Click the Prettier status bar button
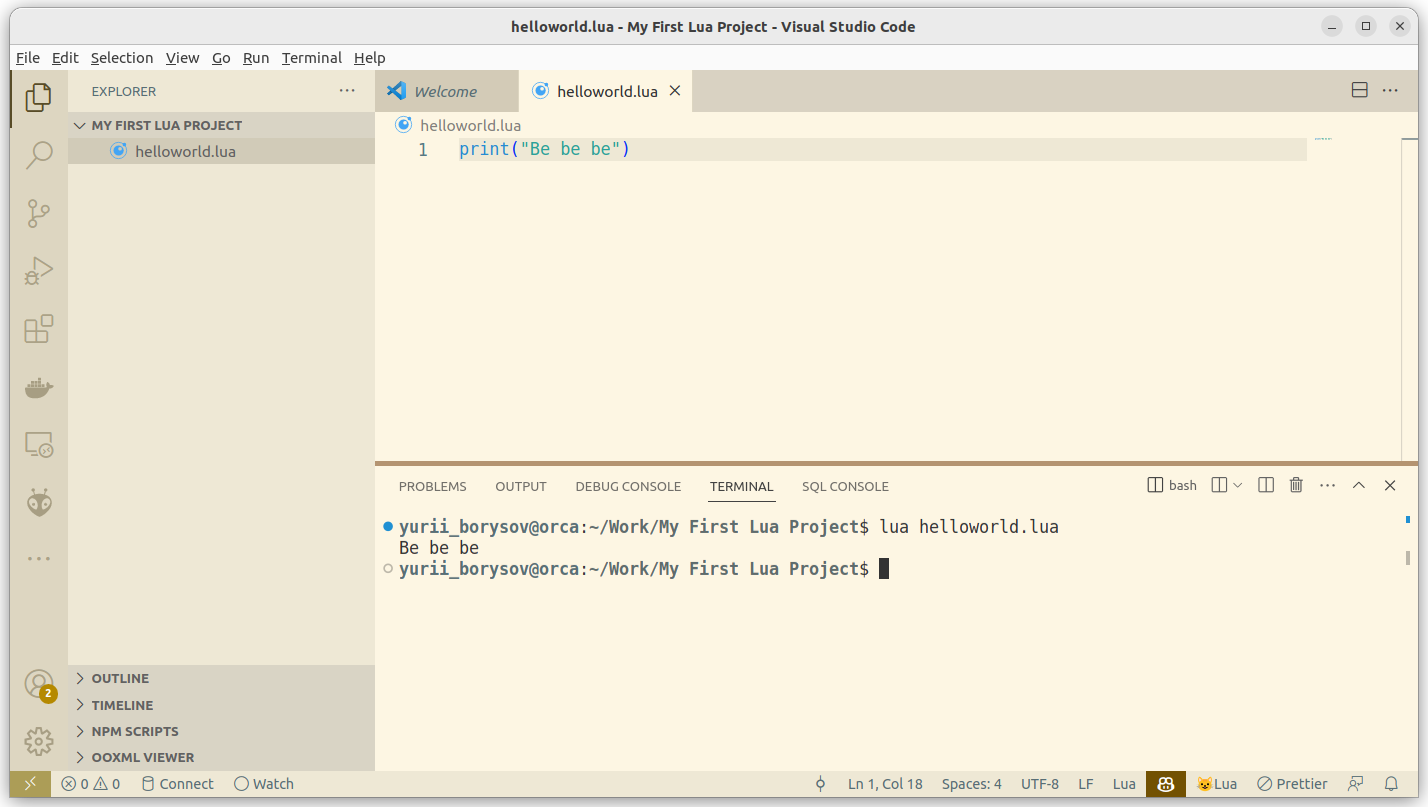The width and height of the screenshot is (1428, 807). [x=1292, y=784]
